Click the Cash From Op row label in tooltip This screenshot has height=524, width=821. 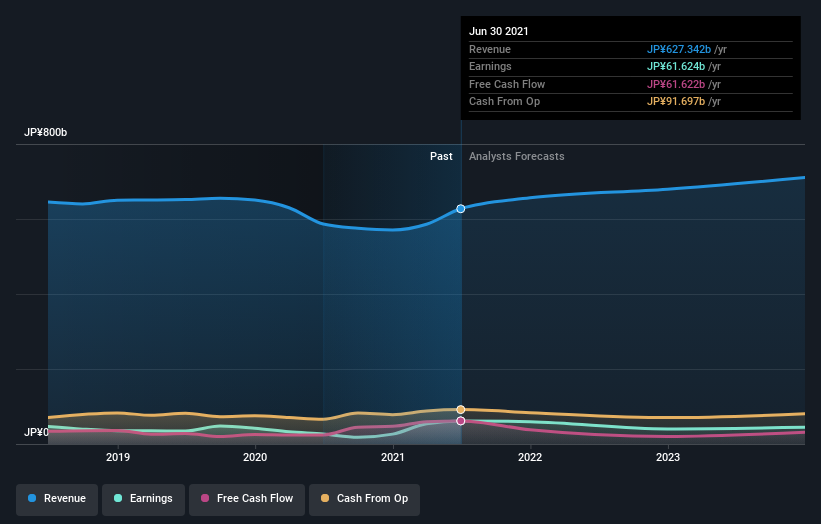504,102
